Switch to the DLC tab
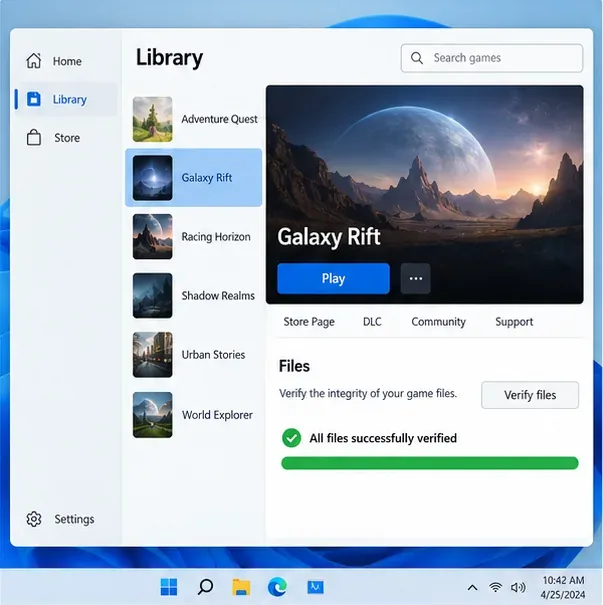This screenshot has width=603, height=605. point(372,322)
